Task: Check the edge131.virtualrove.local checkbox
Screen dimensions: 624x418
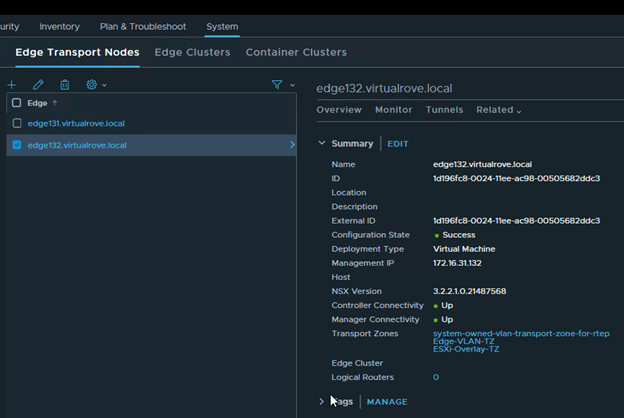Action: click(16, 124)
